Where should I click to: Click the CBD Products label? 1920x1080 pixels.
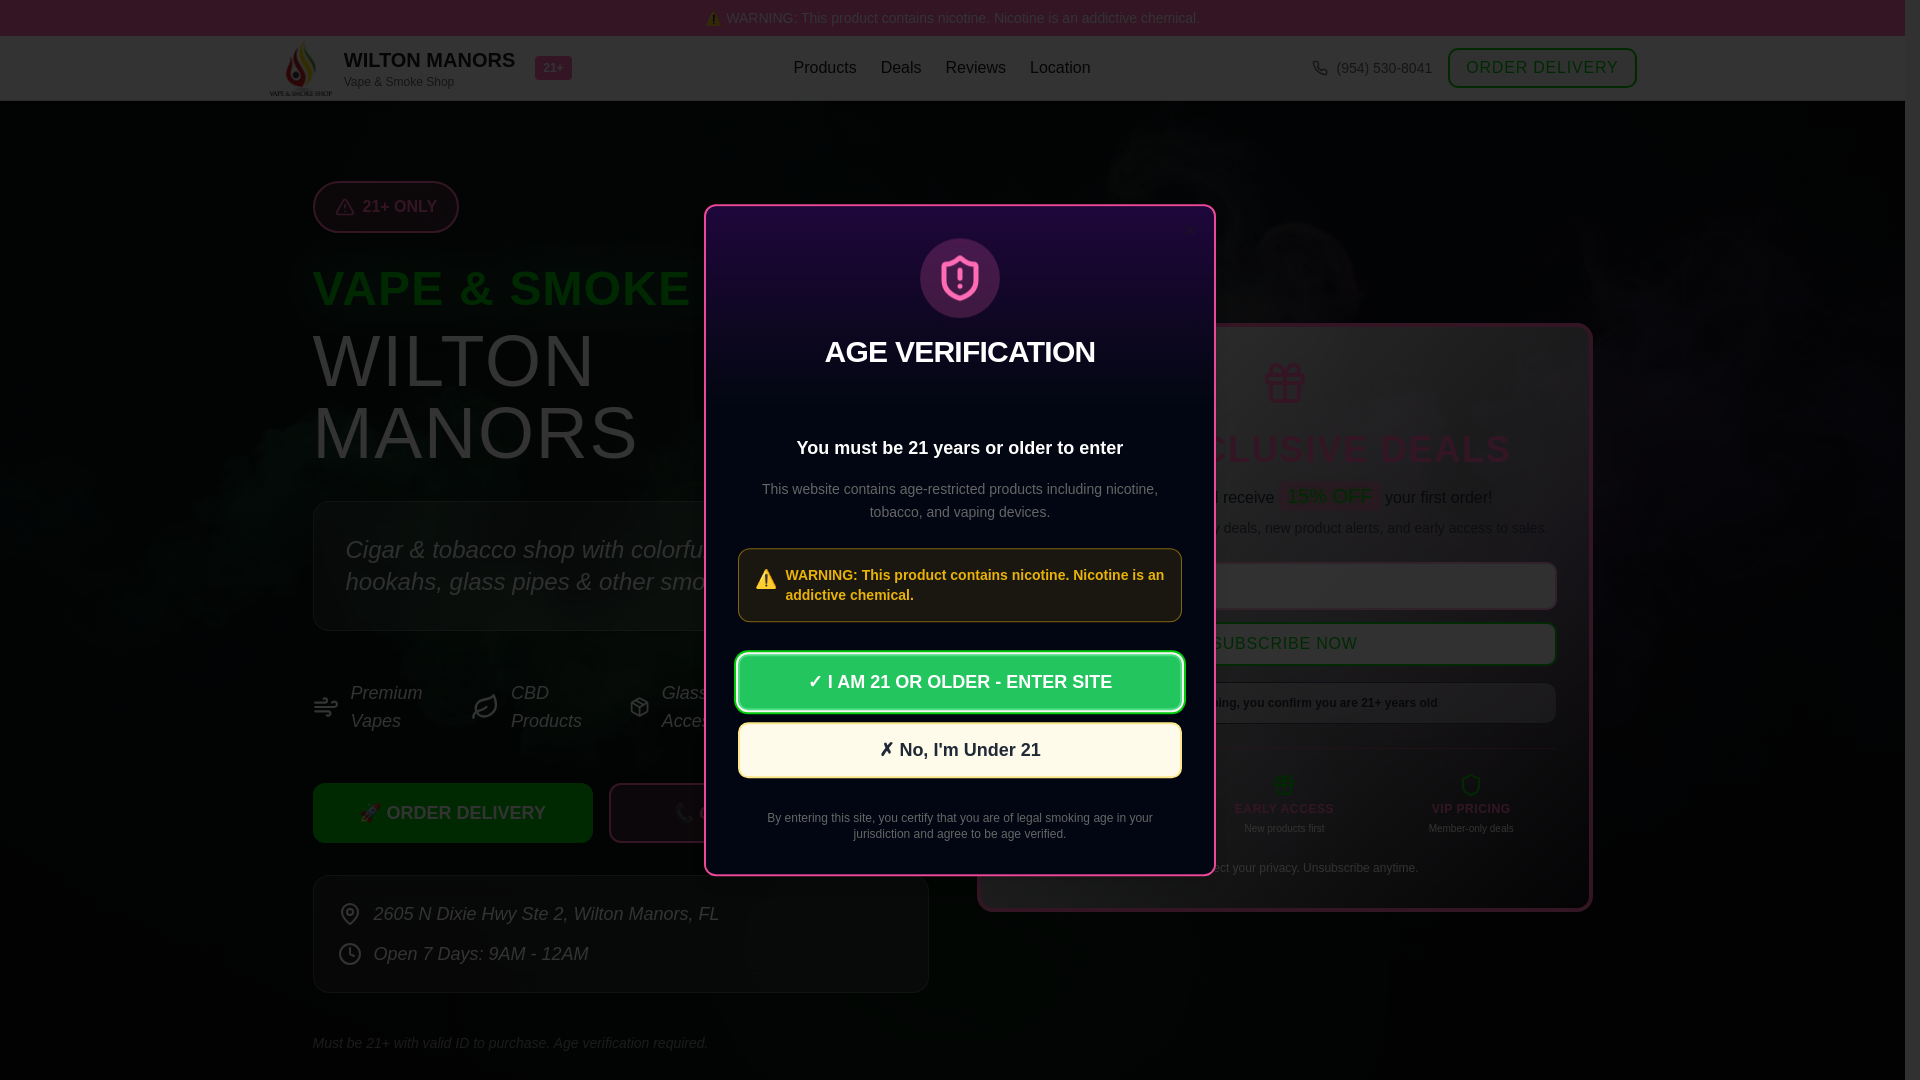[x=546, y=707]
